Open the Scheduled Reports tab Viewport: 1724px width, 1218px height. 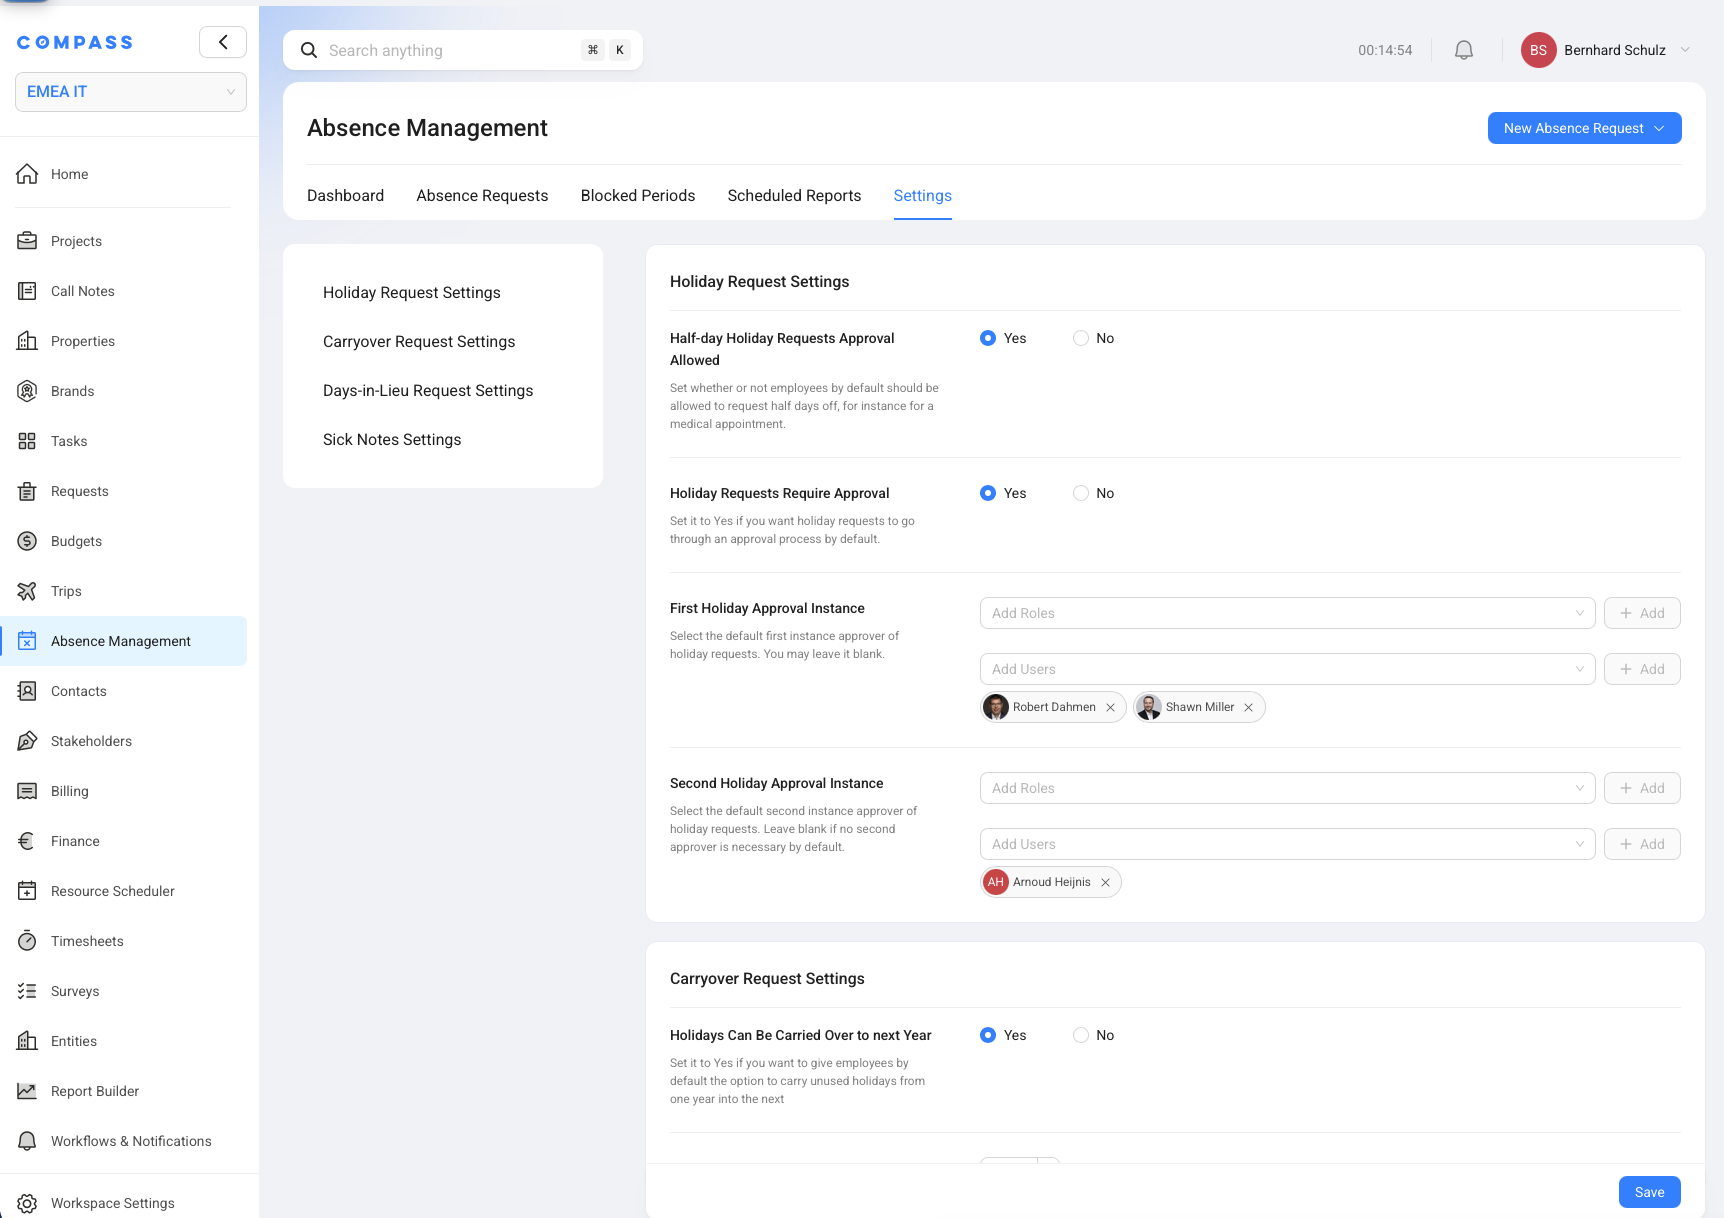tap(794, 196)
